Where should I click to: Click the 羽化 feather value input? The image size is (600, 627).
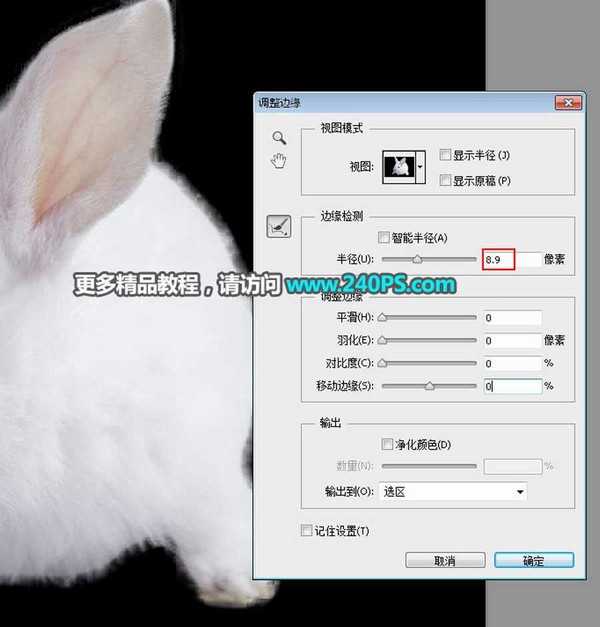(x=512, y=341)
